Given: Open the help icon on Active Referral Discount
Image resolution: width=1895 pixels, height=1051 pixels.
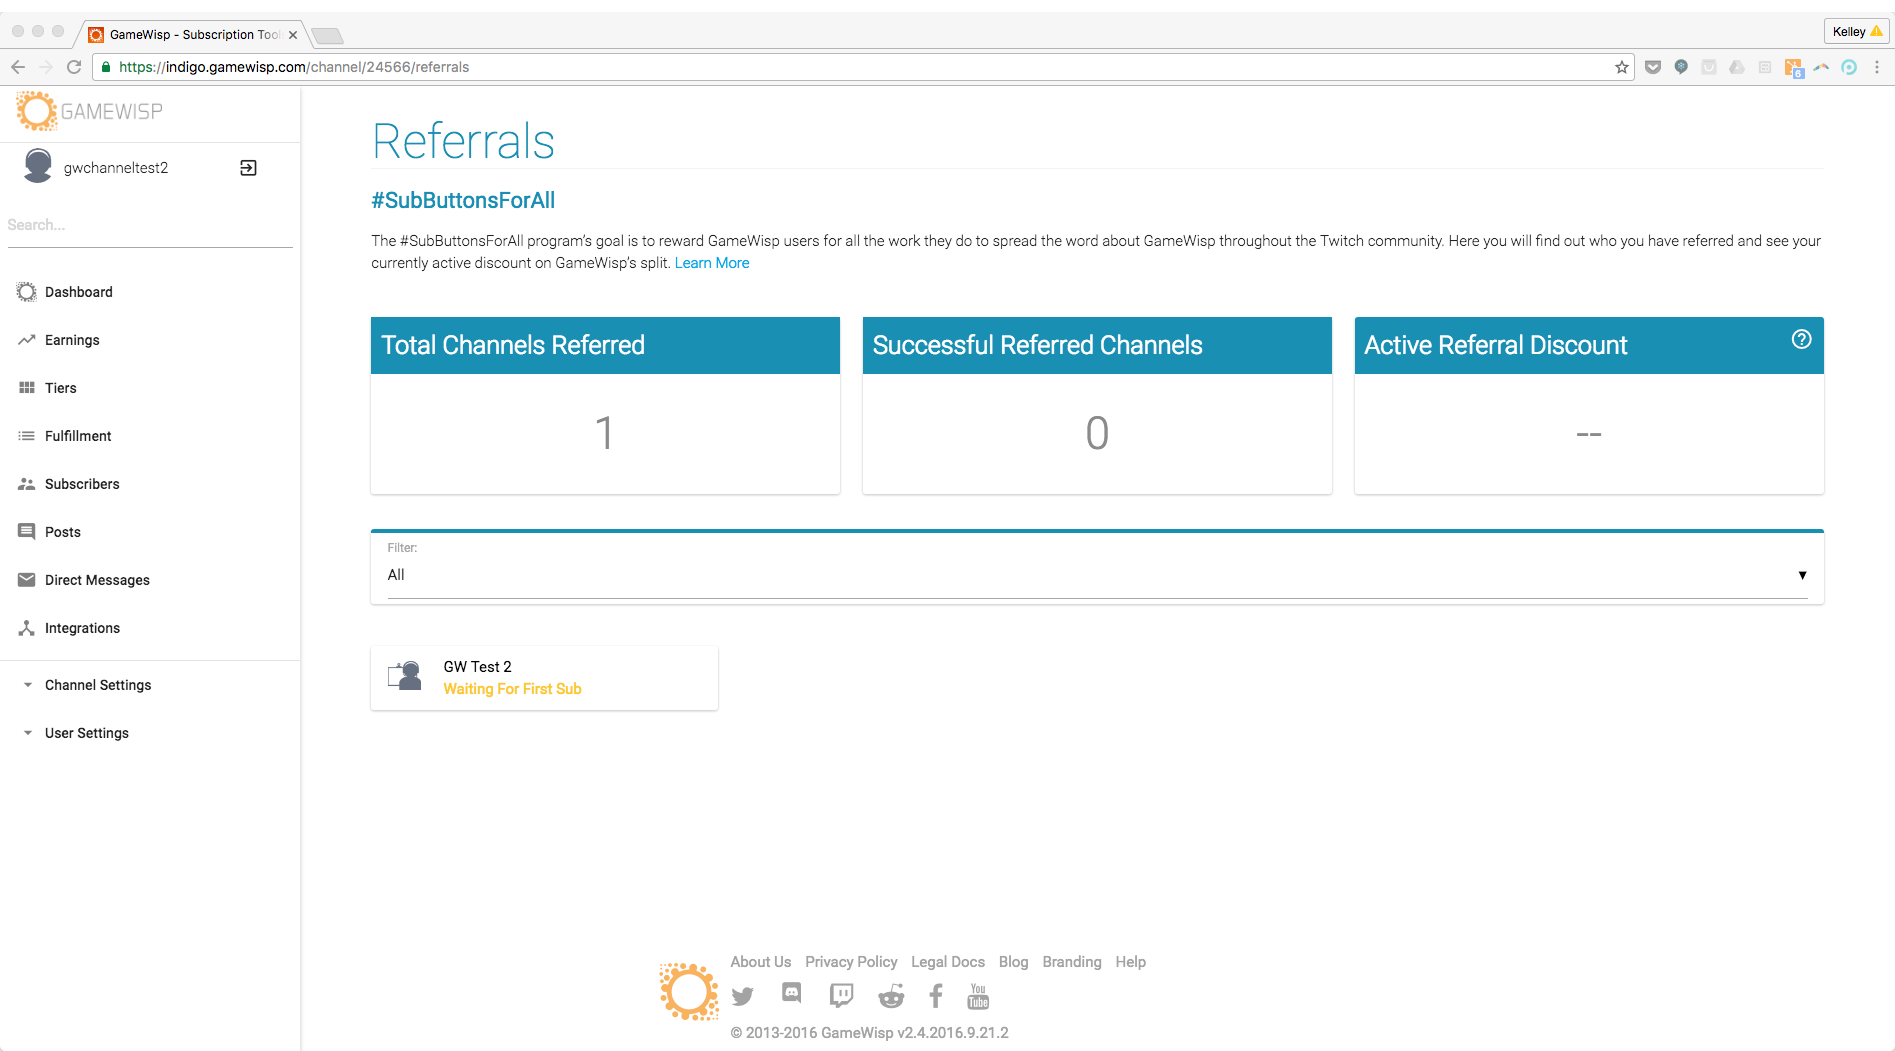Looking at the screenshot, I should tap(1801, 340).
